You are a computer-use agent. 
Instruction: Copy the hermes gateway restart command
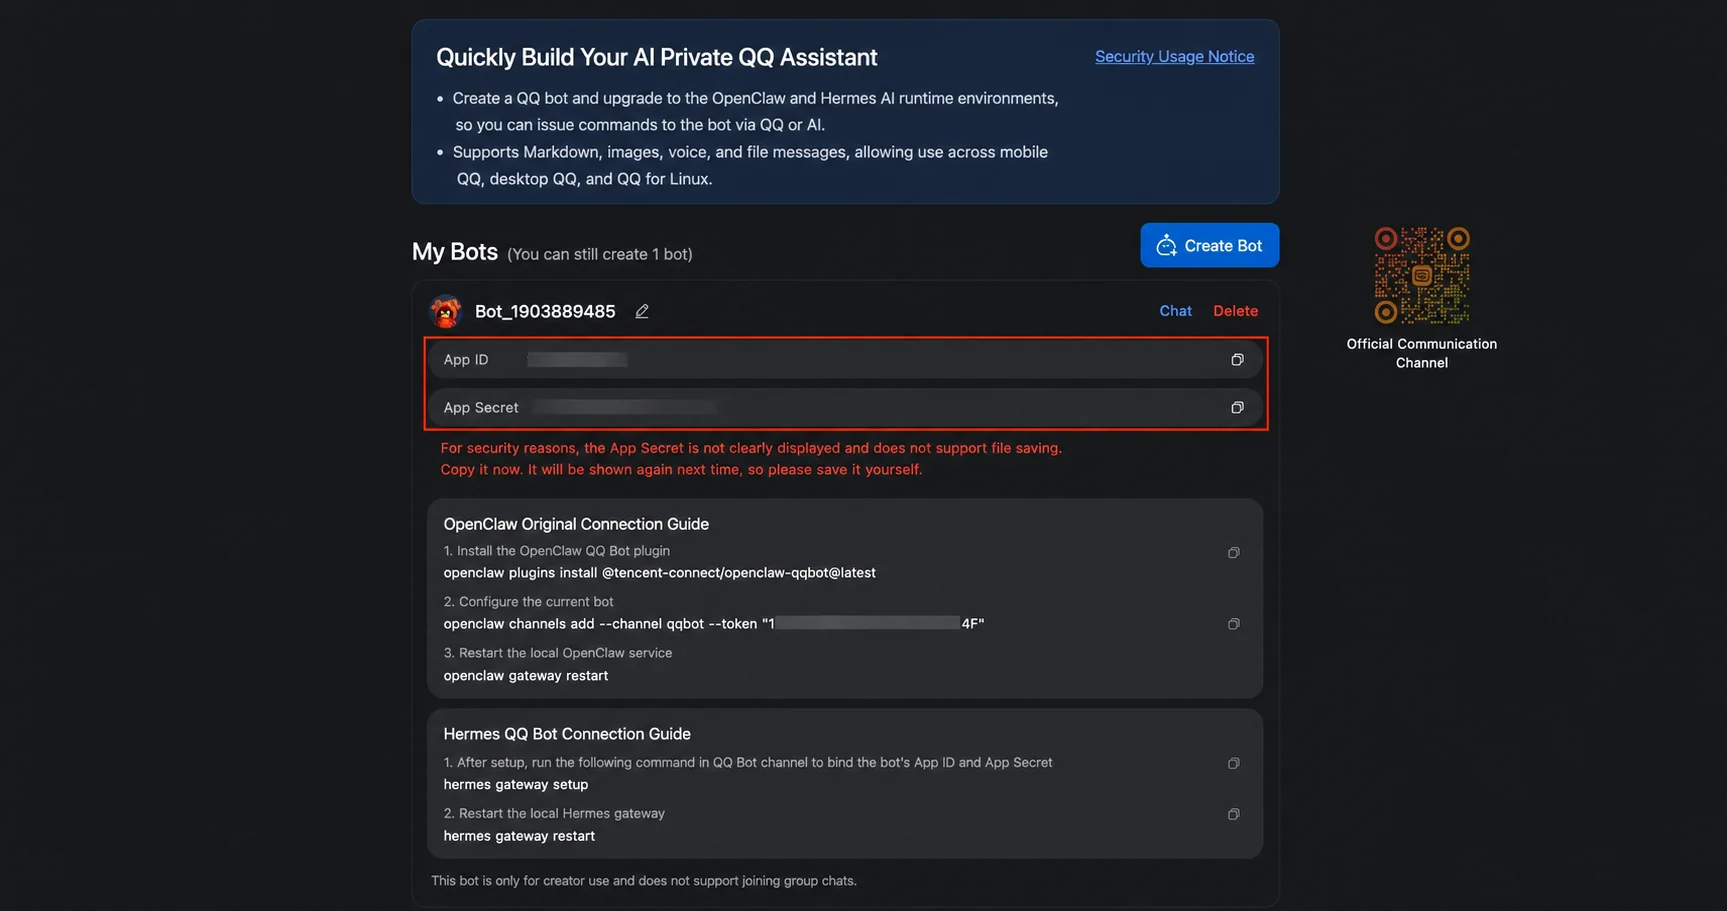(1233, 815)
